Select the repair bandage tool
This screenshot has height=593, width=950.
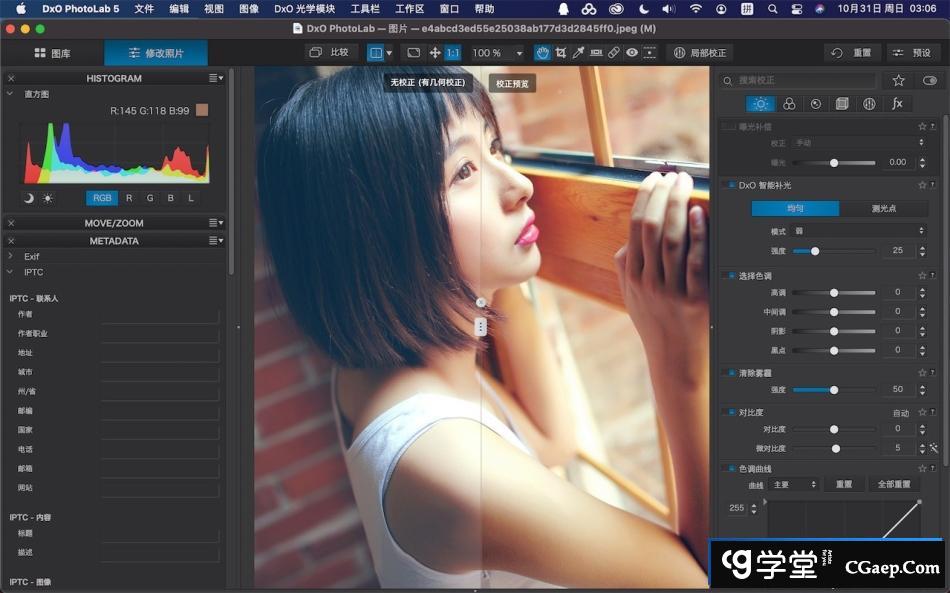click(x=614, y=53)
